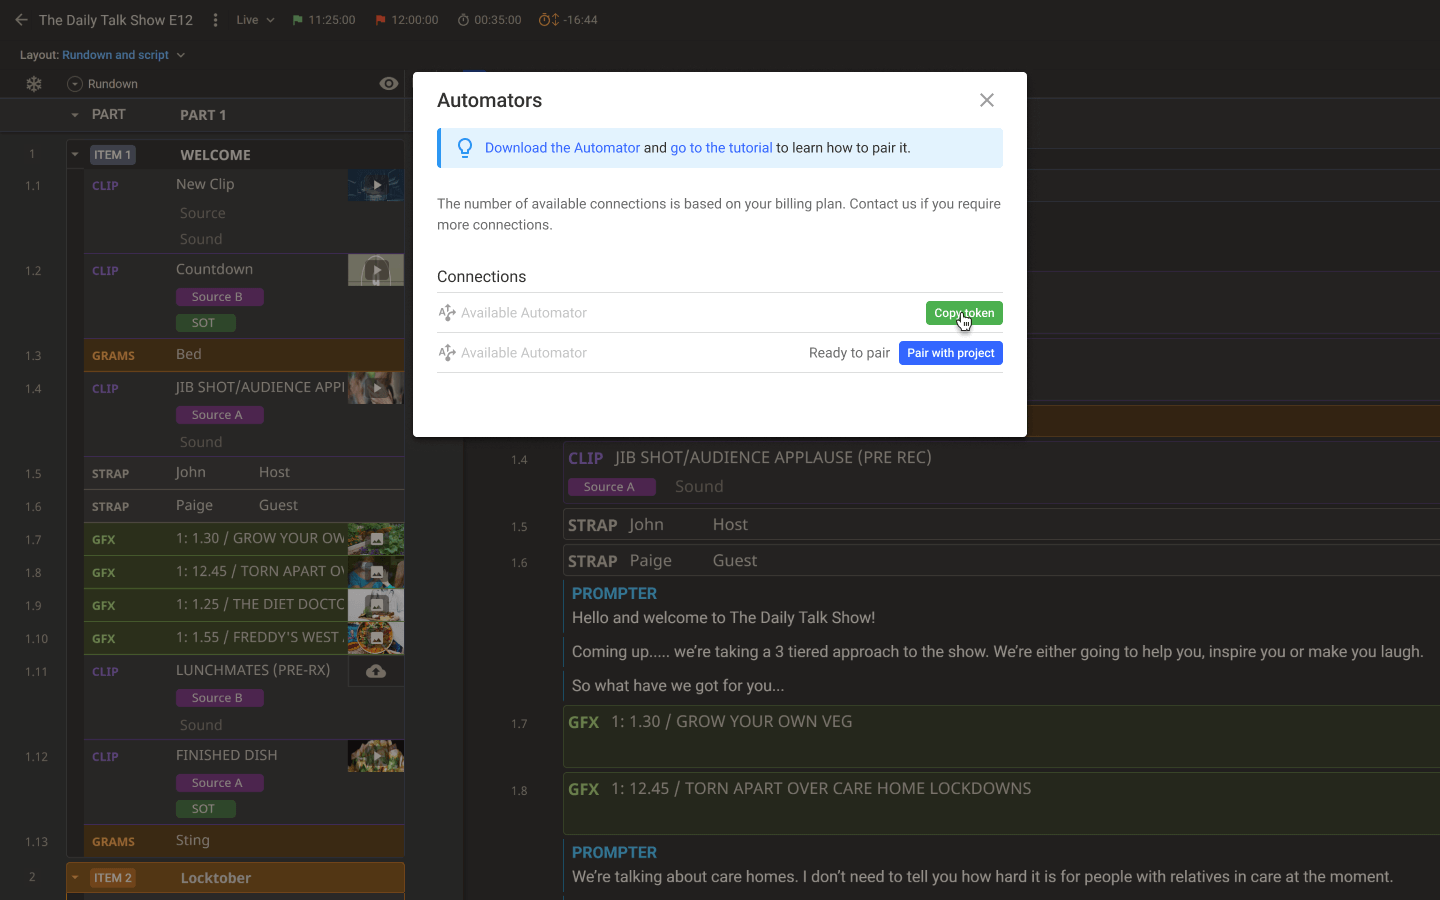Click the green start flag 11:25:00
Viewport: 1440px width, 900px height.
coord(323,20)
